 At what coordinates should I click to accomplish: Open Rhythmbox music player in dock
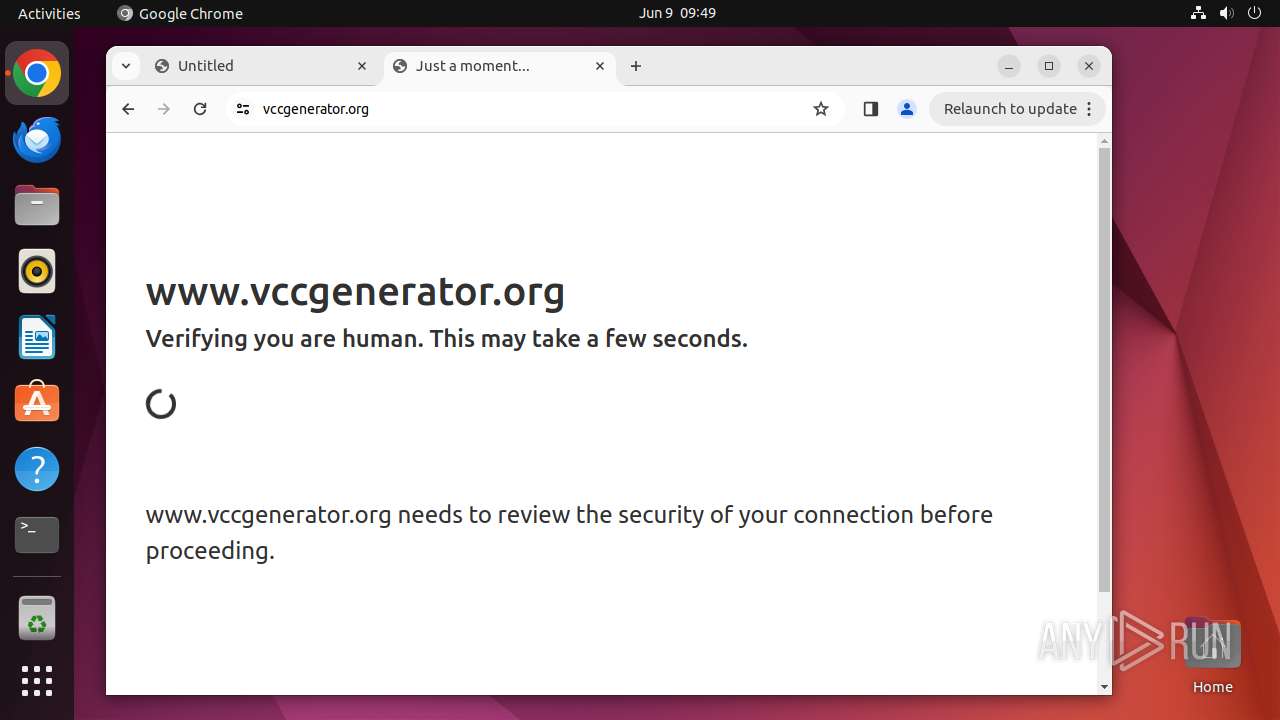37,272
